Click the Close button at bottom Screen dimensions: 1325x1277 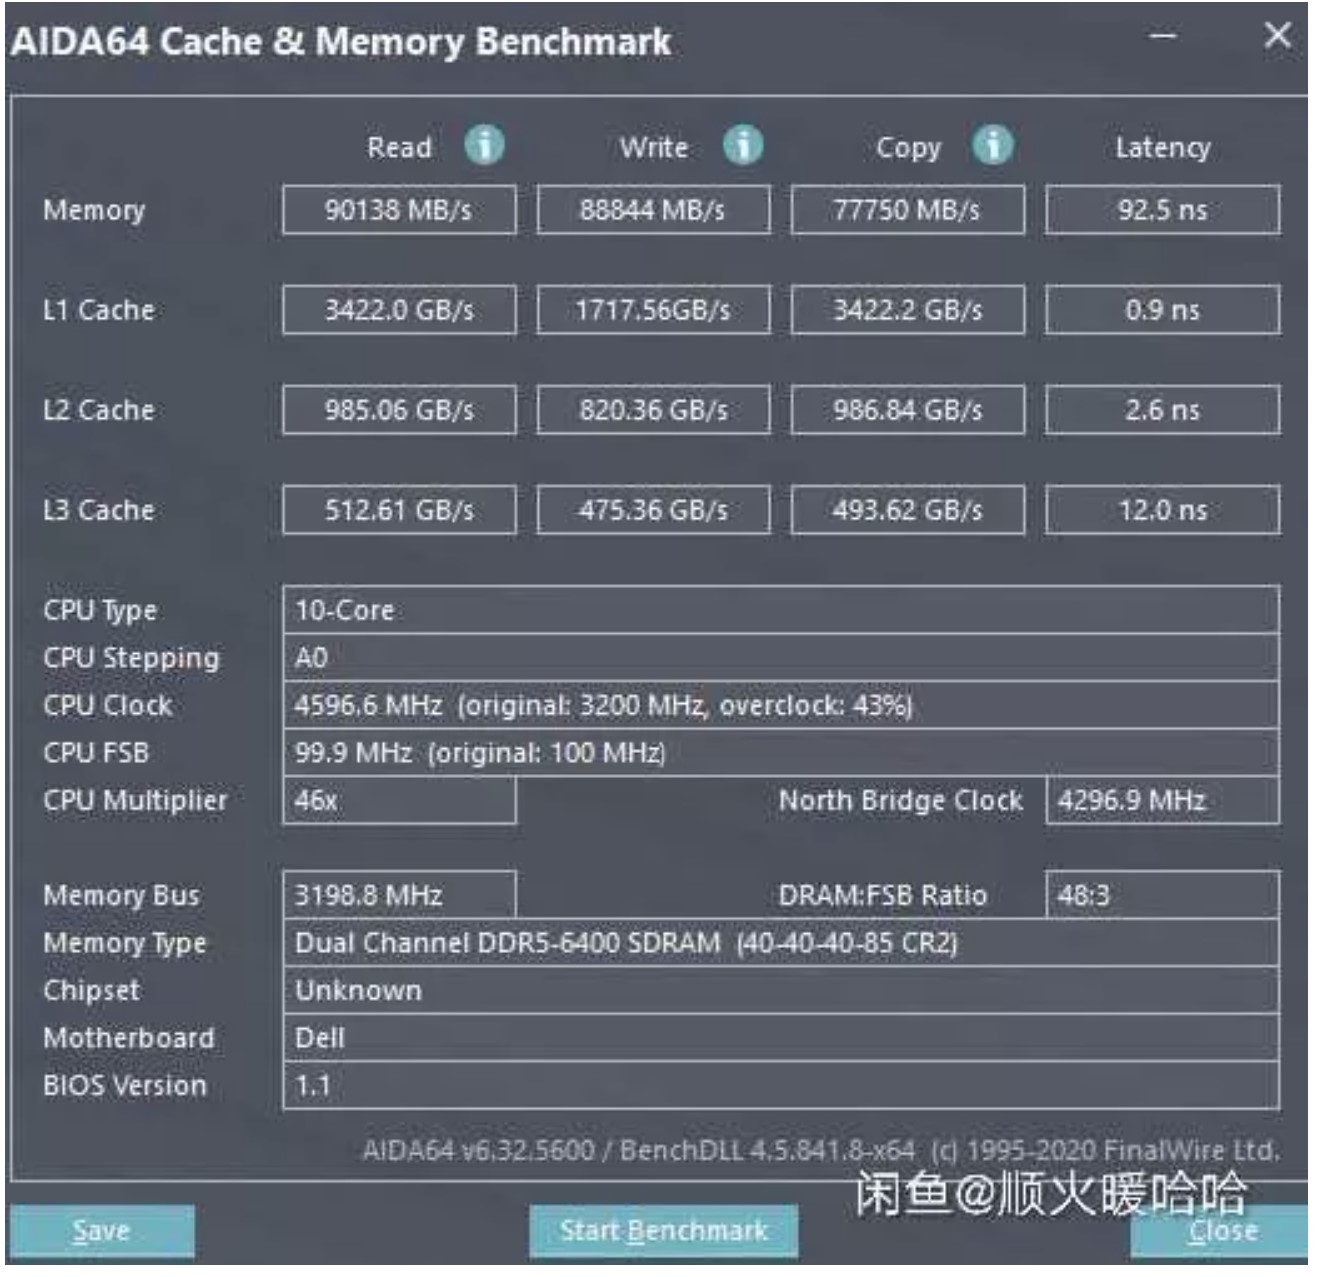click(1221, 1232)
